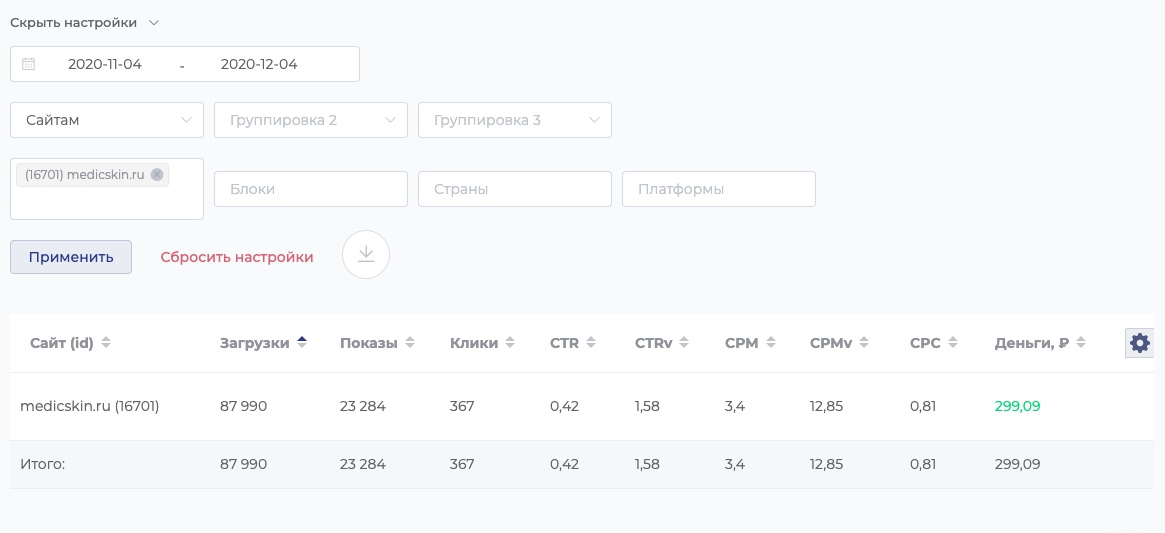Screen dimensions: 1165x533
Task: Click the Платформы filter field
Action: tap(719, 189)
